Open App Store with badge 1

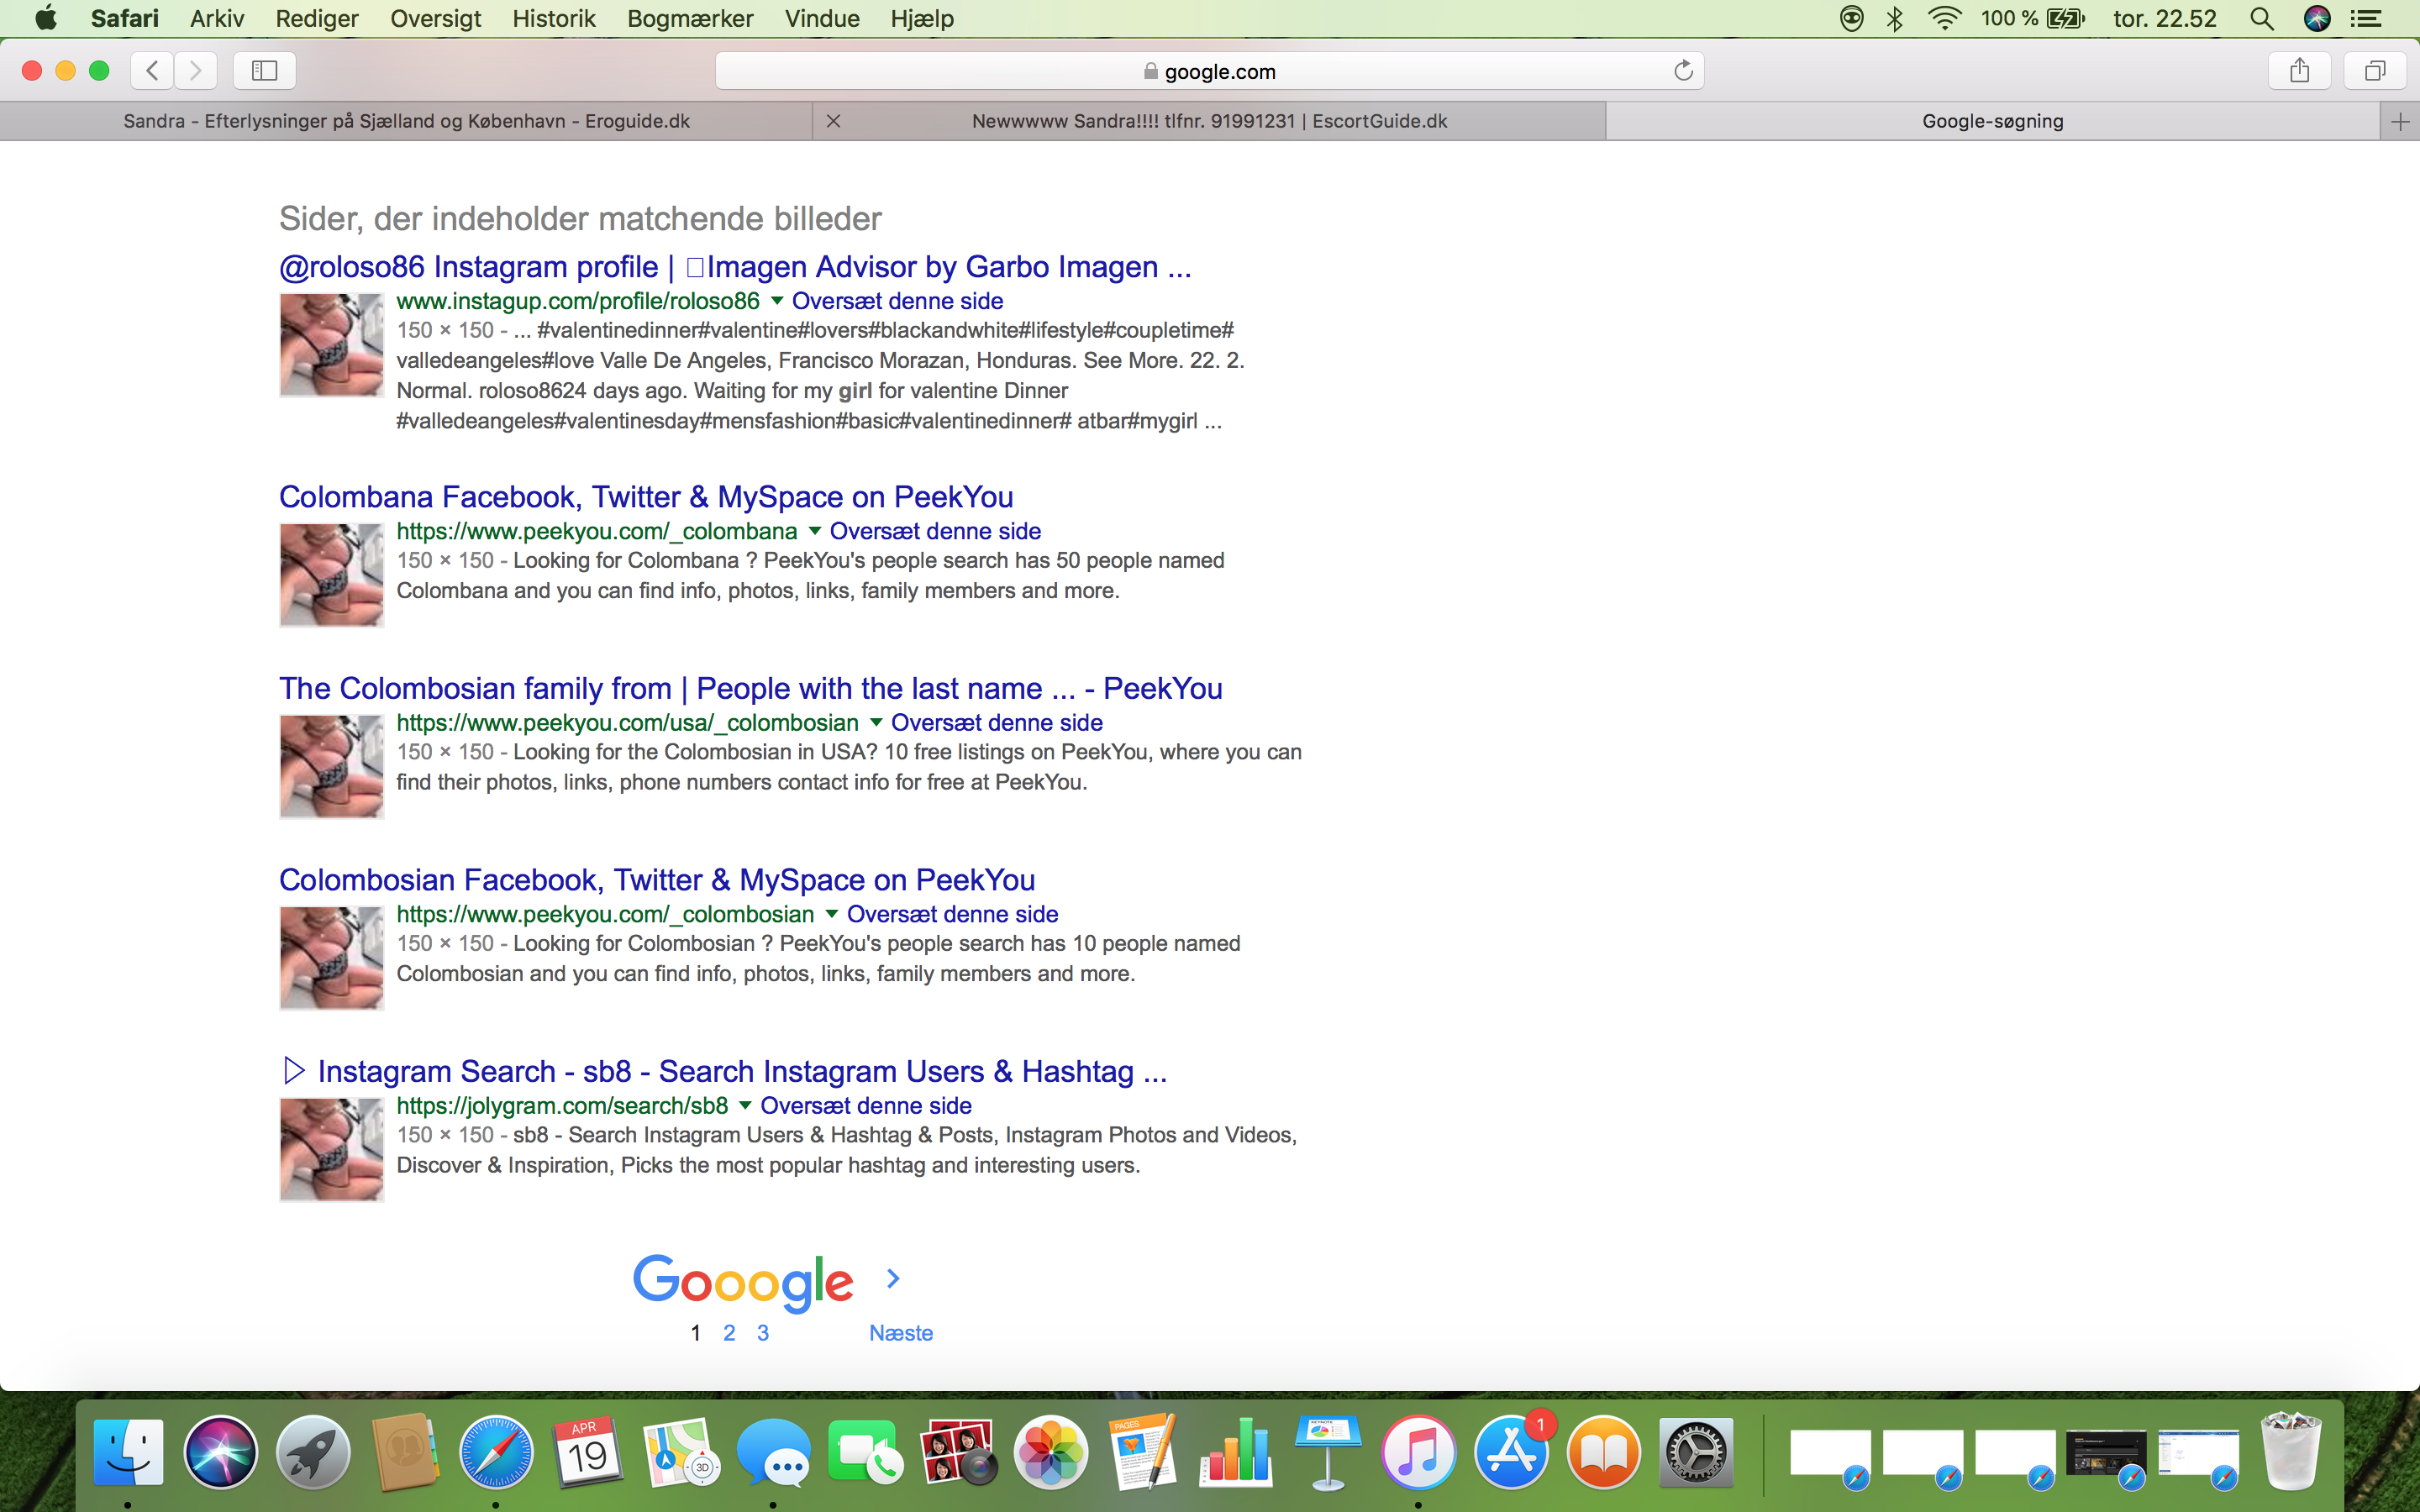click(x=1512, y=1452)
